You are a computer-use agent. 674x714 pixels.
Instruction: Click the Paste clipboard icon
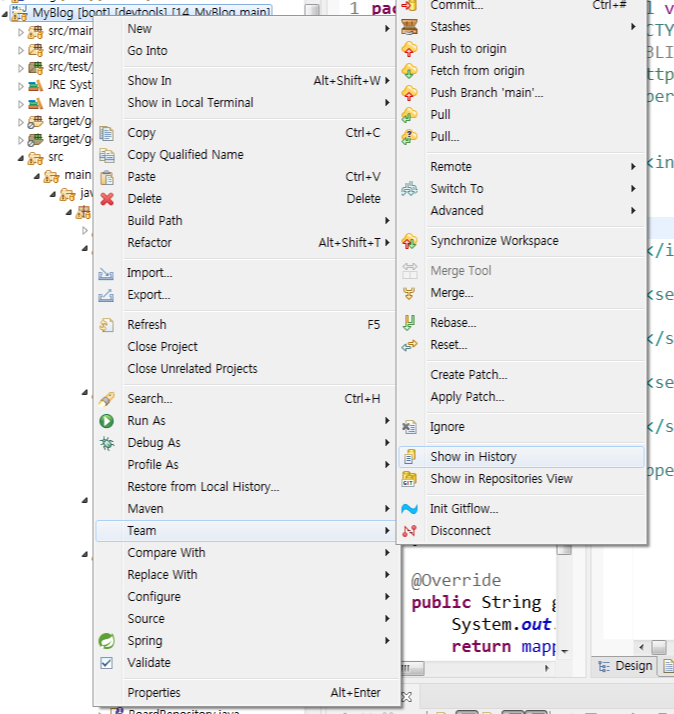click(x=107, y=177)
